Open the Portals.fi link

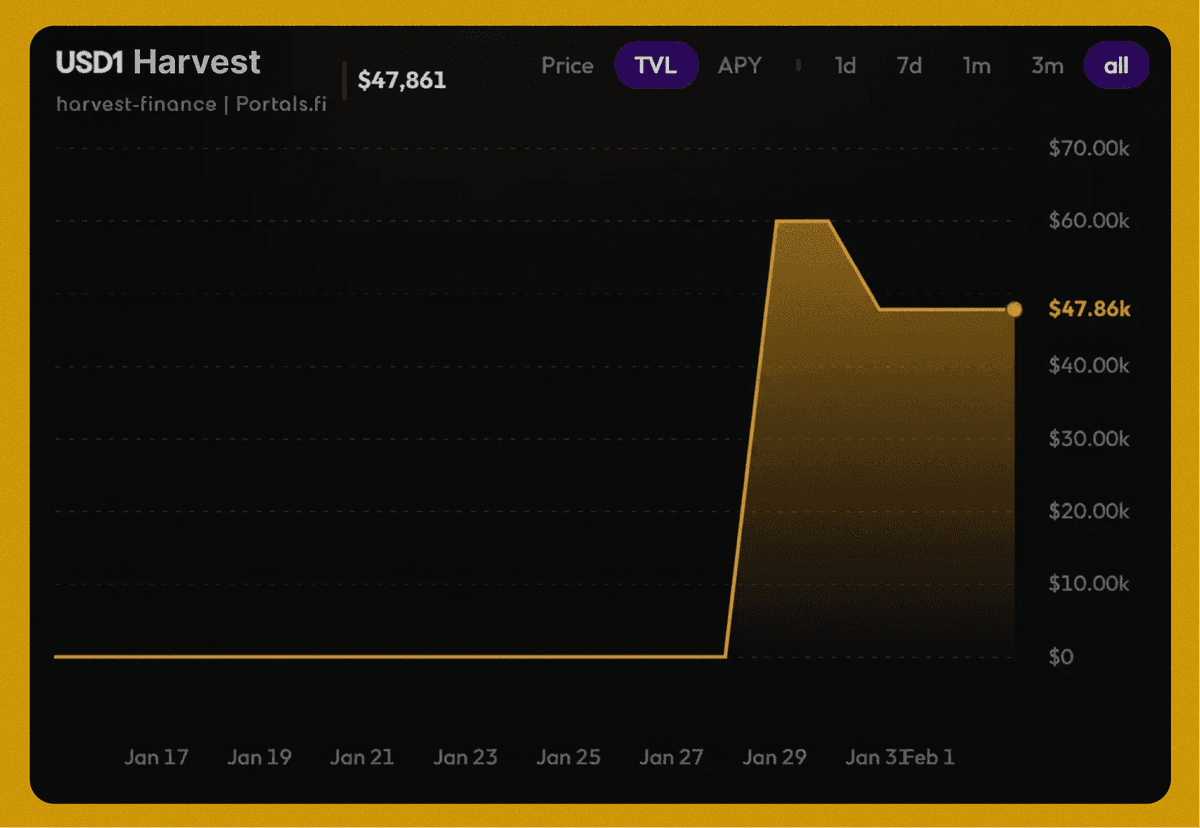(x=281, y=104)
